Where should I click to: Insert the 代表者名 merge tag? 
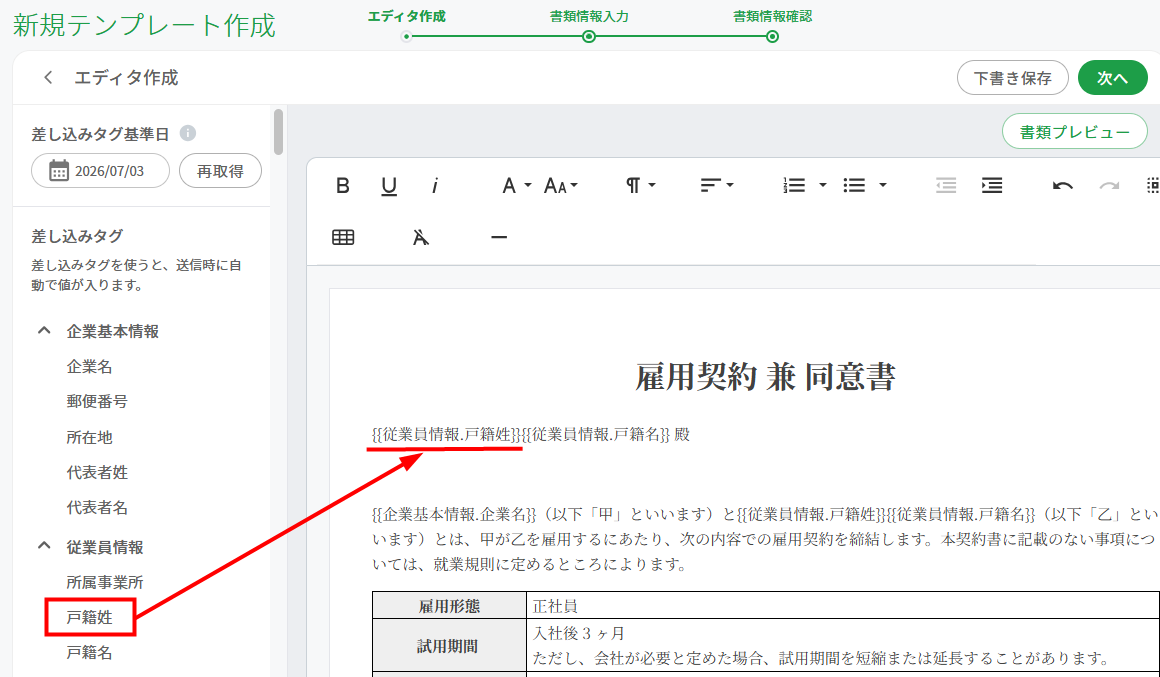tap(97, 508)
